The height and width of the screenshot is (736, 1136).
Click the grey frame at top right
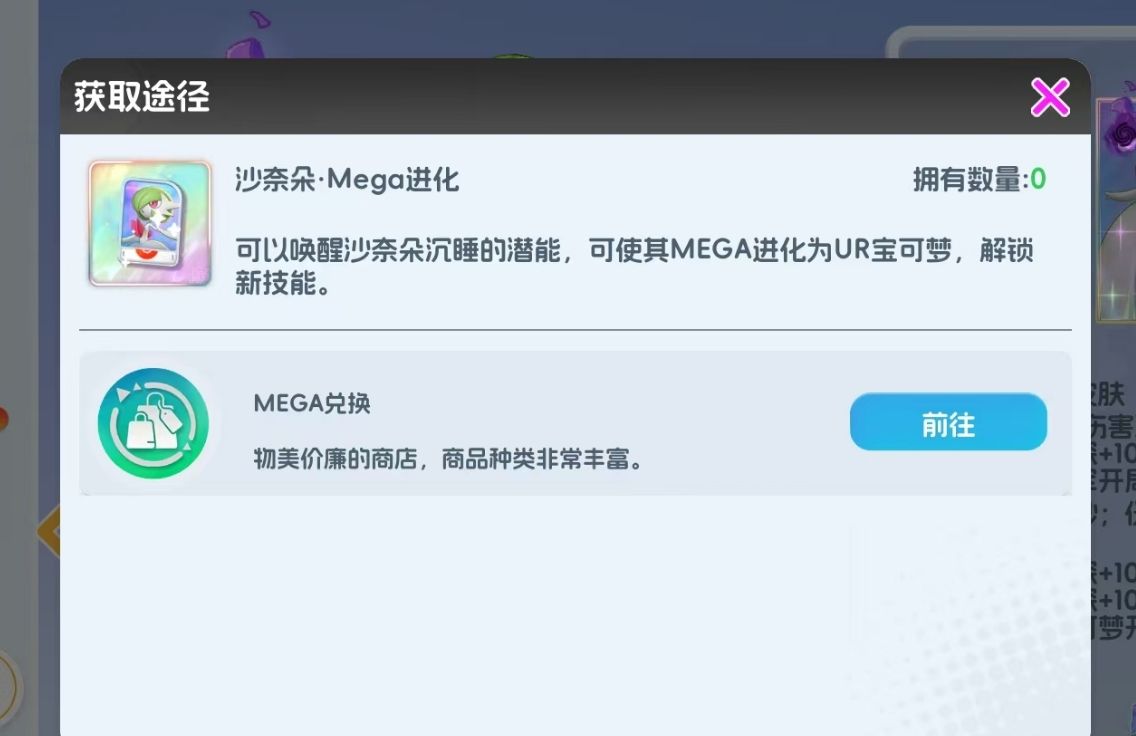1011,41
